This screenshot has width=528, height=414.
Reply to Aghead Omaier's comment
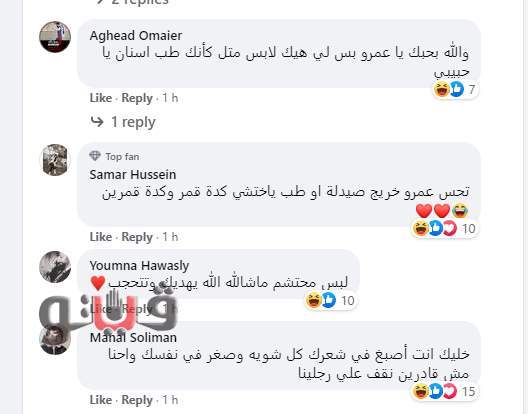click(137, 98)
